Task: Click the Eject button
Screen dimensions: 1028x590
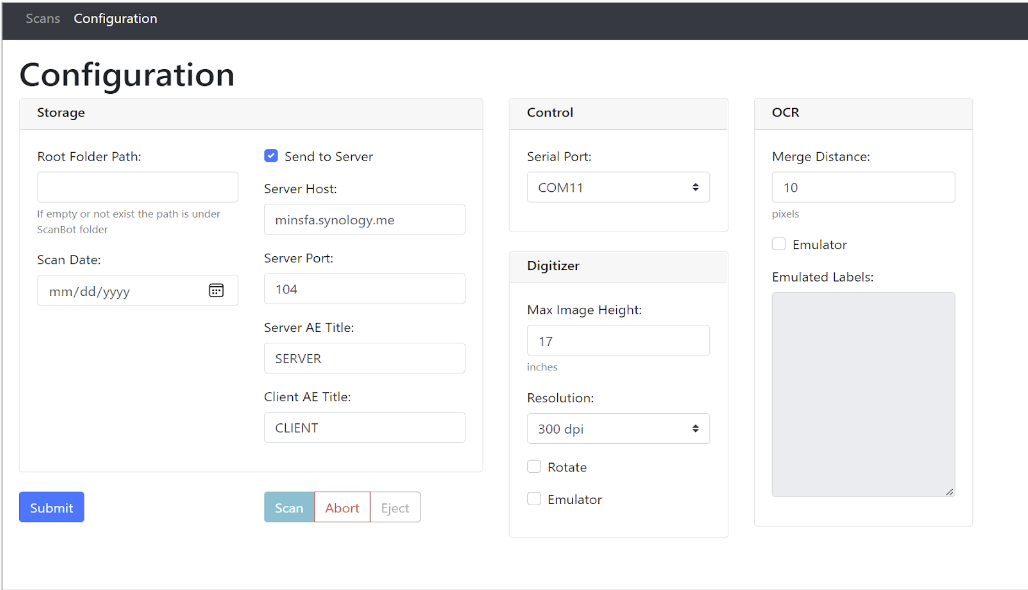Action: tap(395, 507)
